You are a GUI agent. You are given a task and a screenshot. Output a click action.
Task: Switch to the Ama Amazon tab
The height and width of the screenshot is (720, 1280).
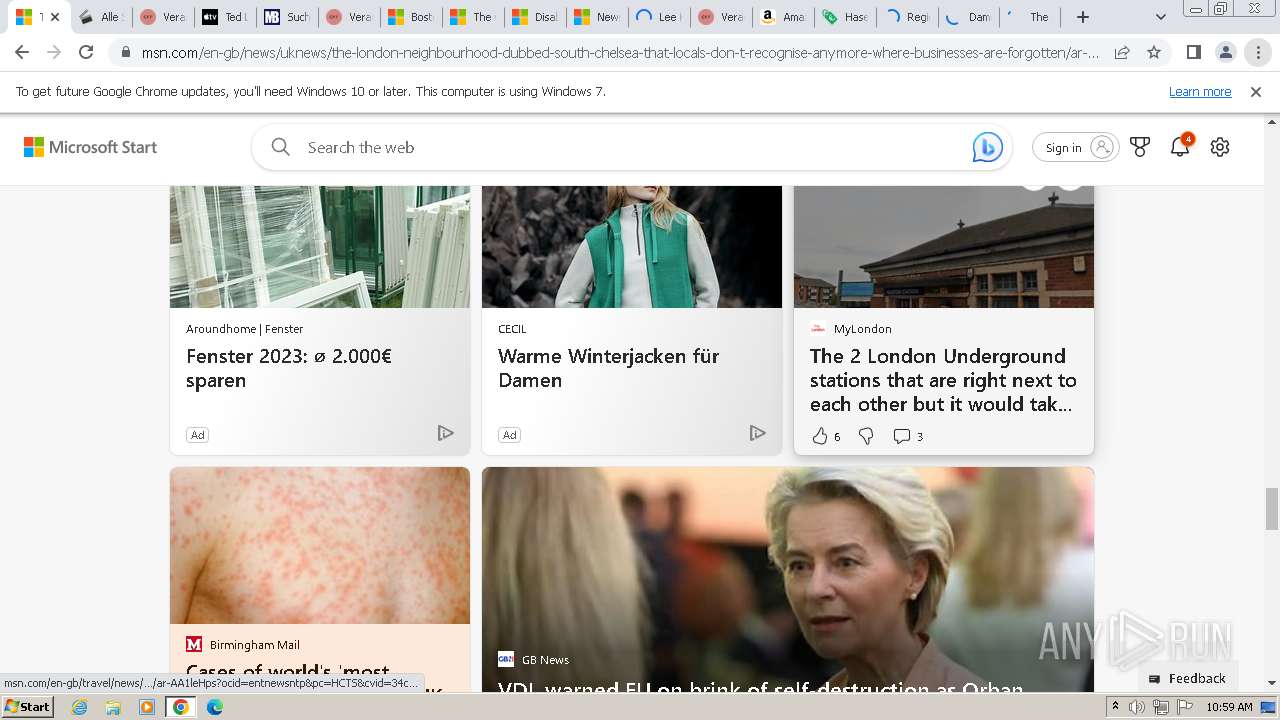[781, 17]
